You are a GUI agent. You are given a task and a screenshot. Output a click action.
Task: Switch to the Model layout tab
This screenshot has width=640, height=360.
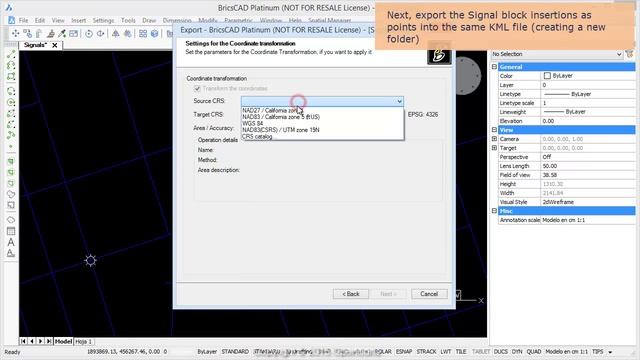point(63,341)
